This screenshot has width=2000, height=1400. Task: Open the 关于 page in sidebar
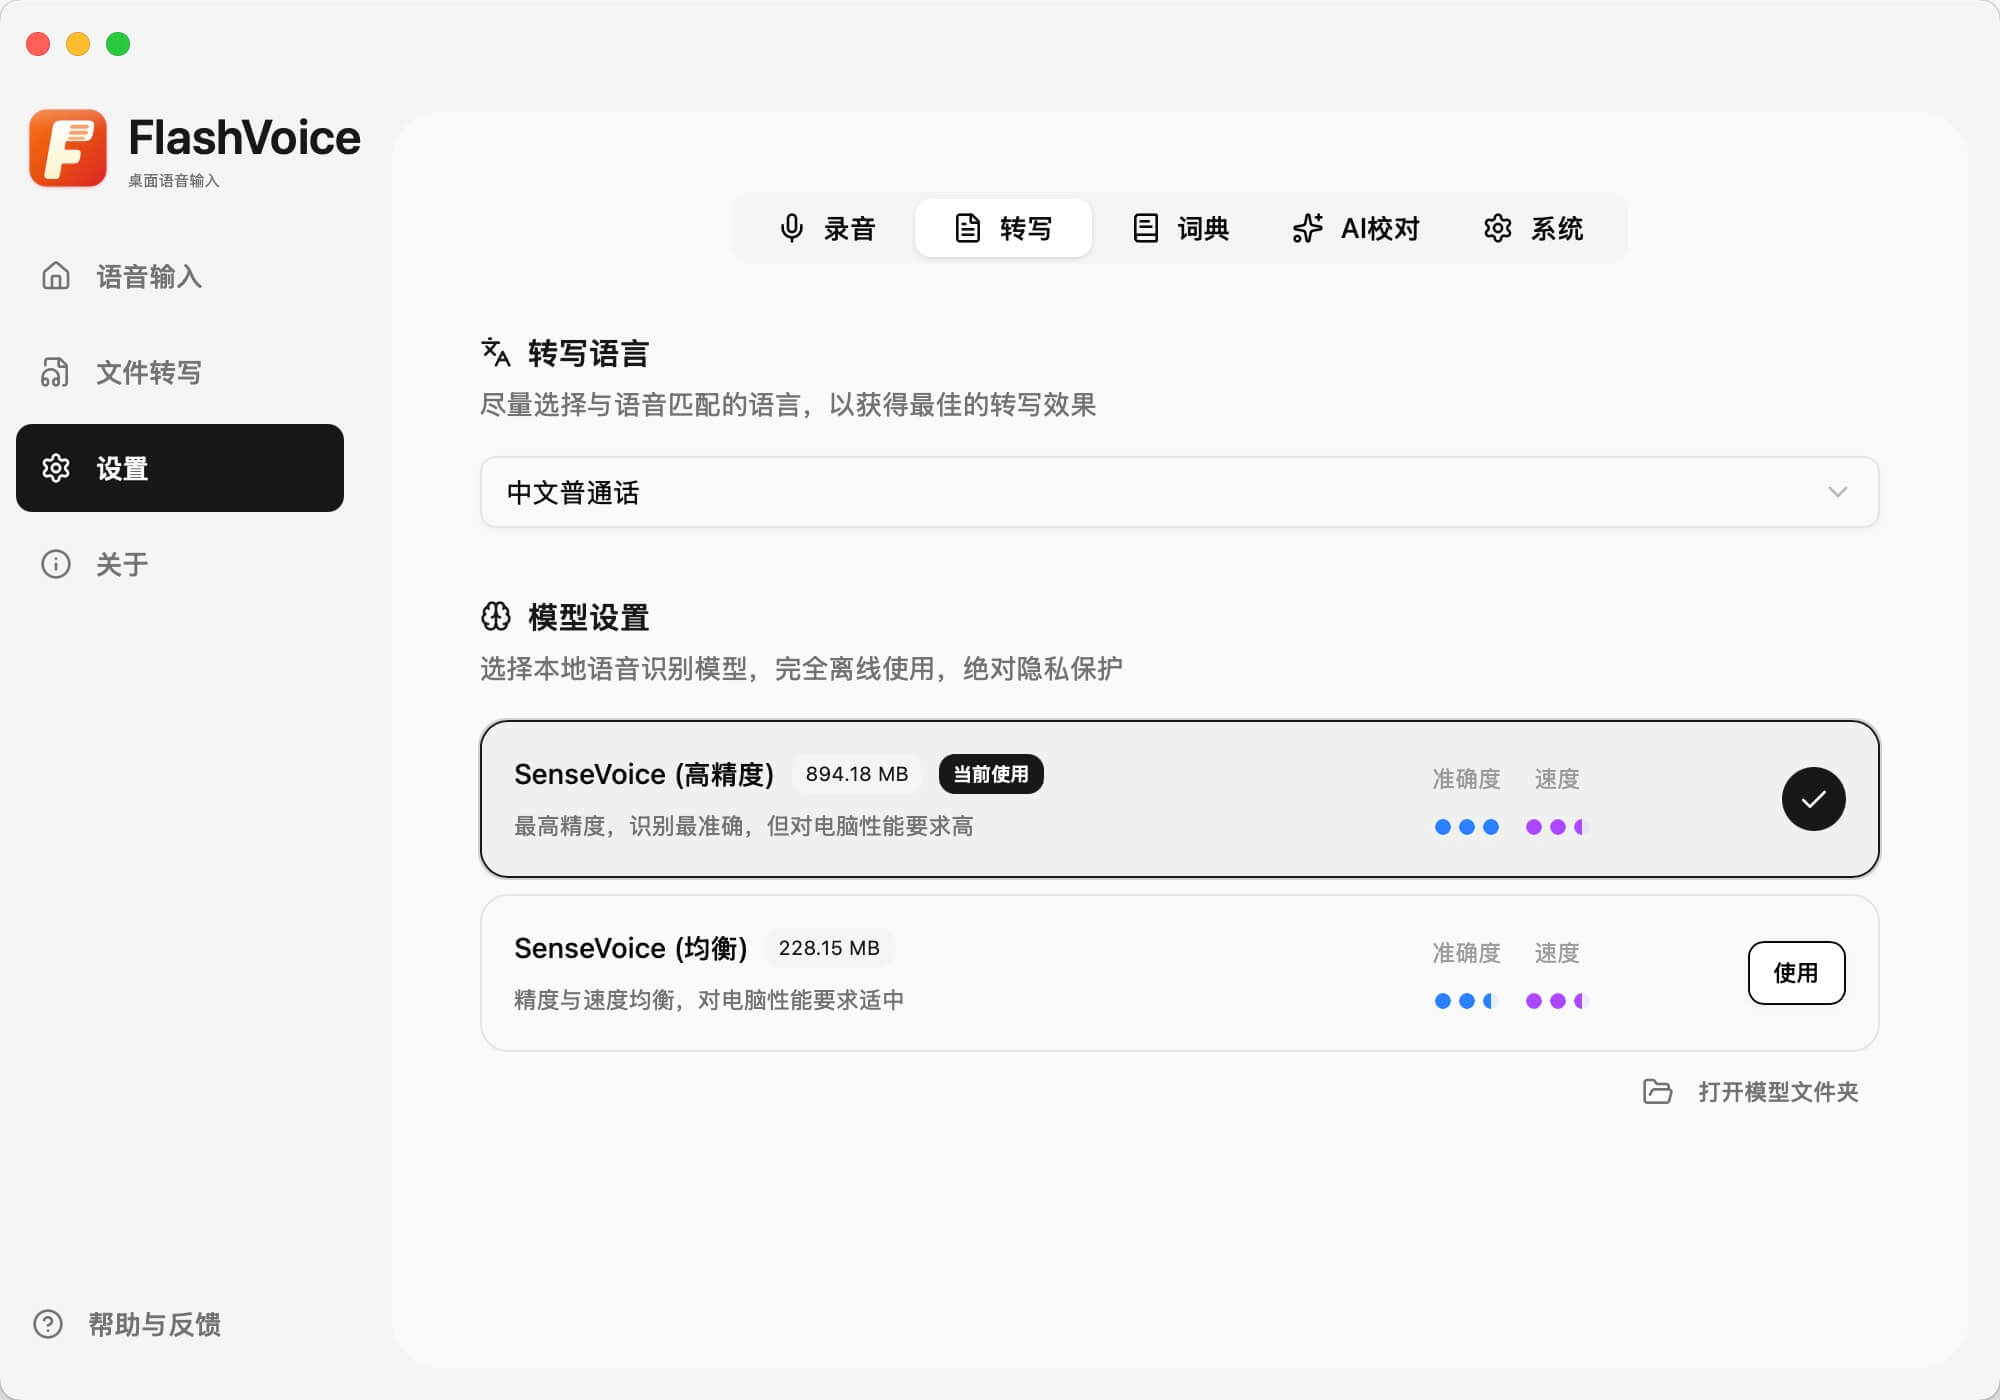click(x=180, y=564)
